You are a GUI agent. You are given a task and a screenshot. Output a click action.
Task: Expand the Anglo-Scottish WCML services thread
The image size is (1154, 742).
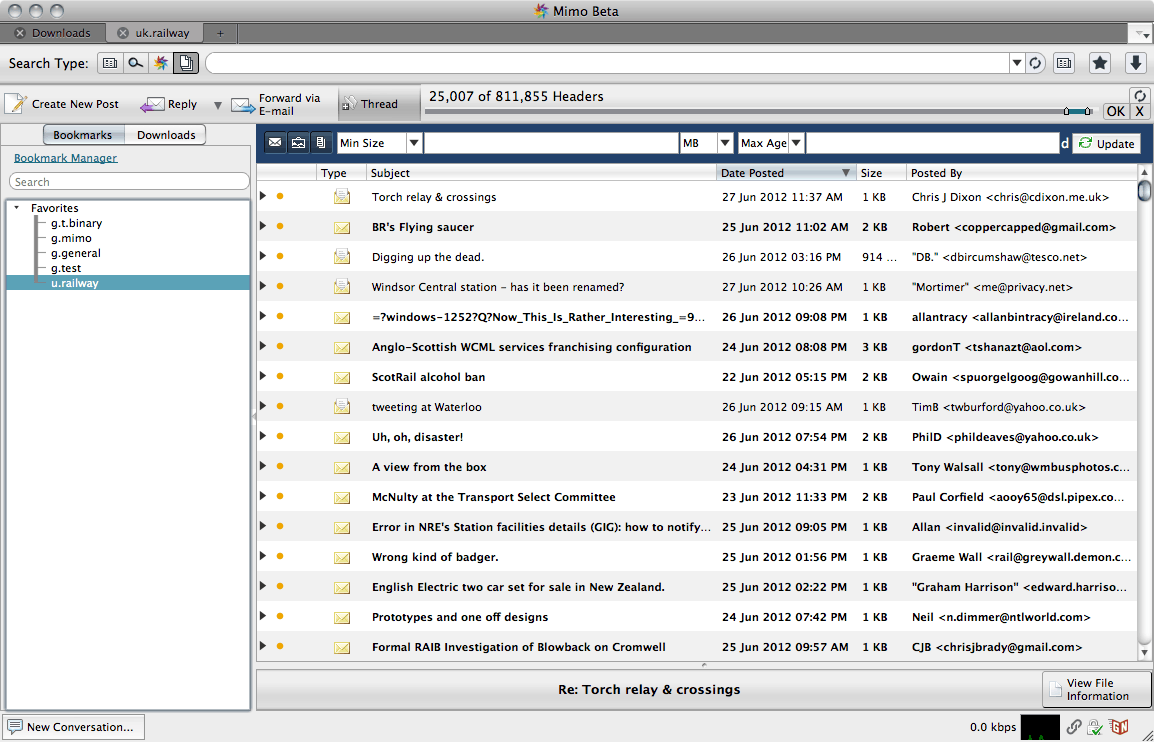(263, 346)
